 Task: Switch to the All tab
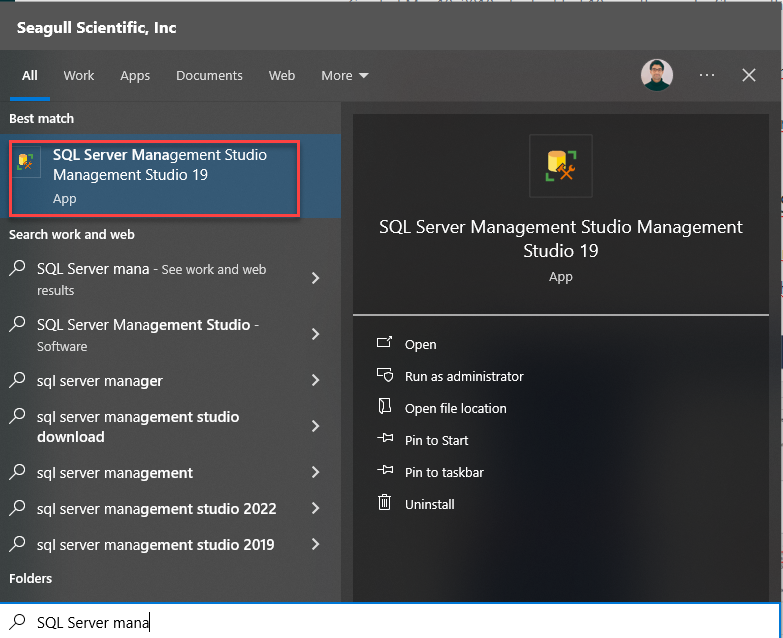(x=29, y=75)
